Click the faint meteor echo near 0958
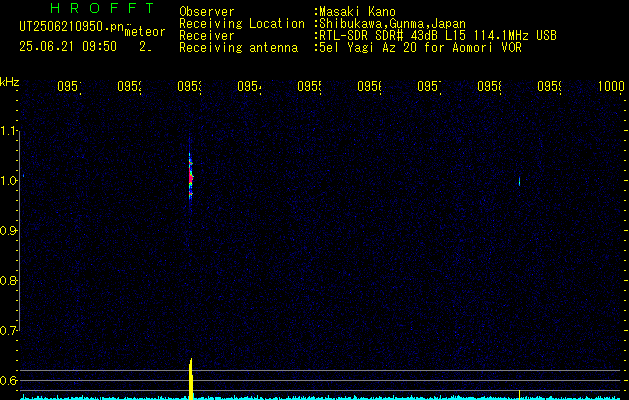This screenshot has height=400, width=629. pyautogui.click(x=519, y=181)
